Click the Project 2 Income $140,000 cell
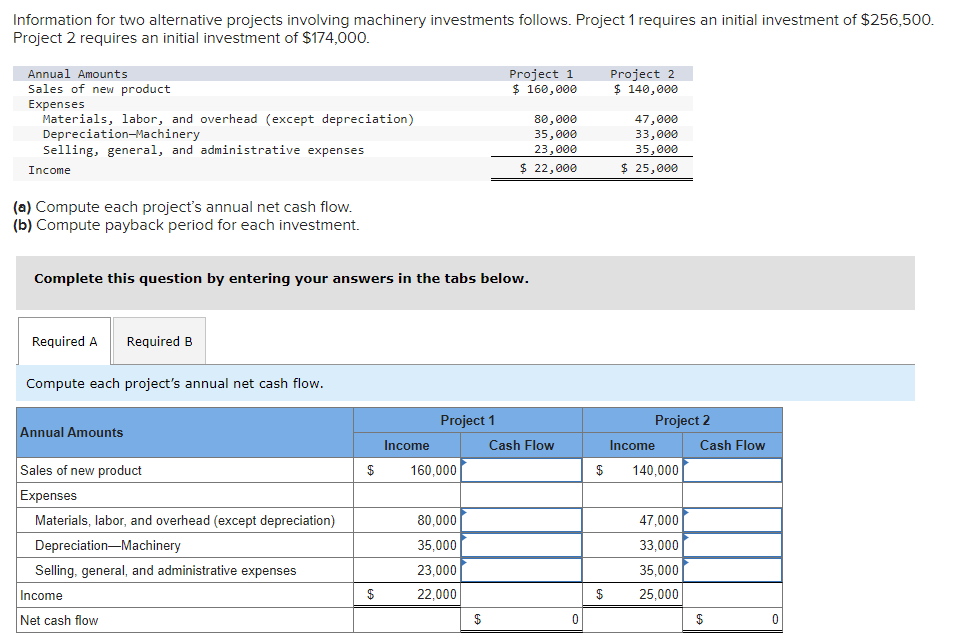Viewport: 963px width, 638px height. tap(633, 470)
